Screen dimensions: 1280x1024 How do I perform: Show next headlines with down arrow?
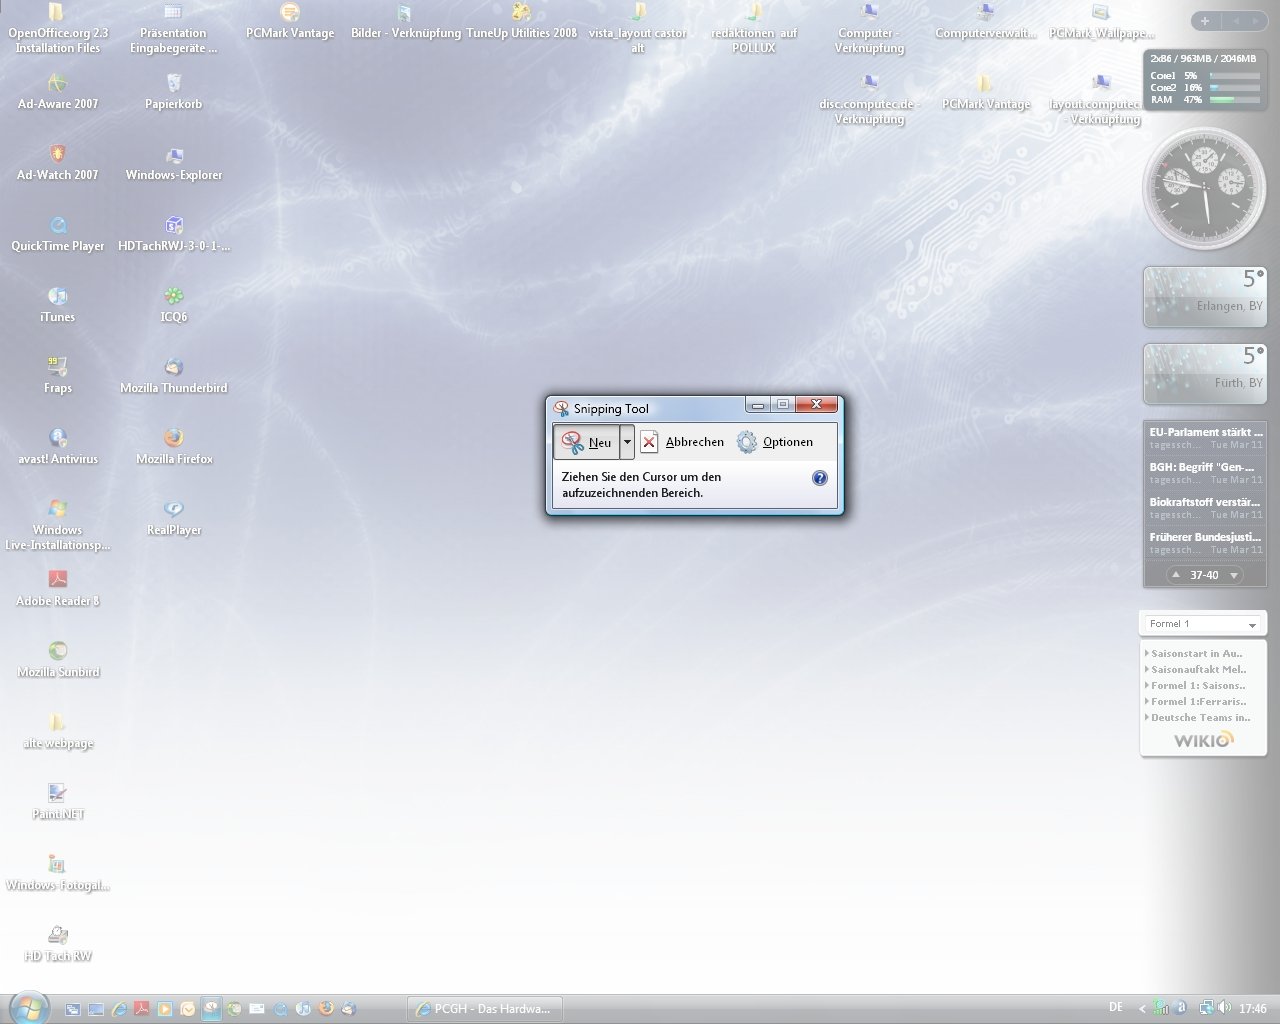coord(1234,575)
